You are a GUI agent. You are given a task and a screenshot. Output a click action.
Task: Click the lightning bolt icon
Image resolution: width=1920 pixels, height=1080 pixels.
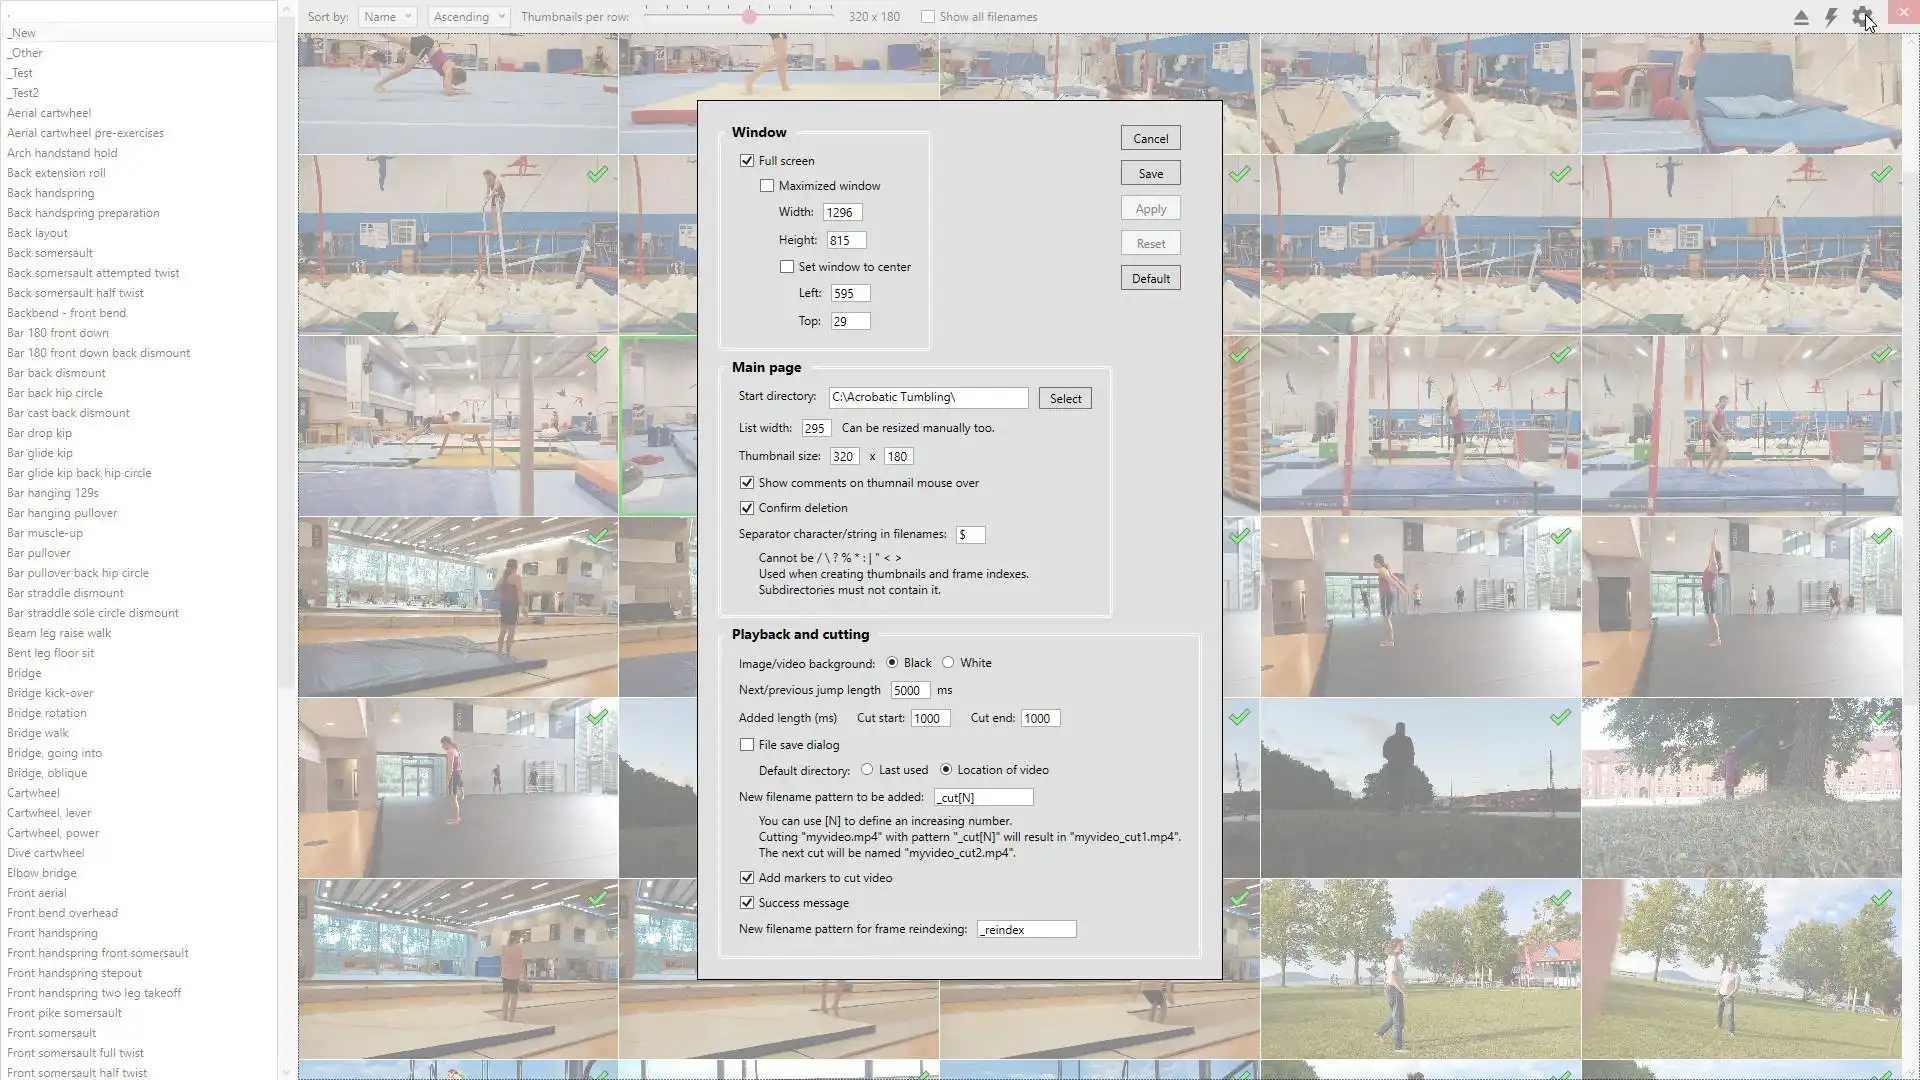(1831, 17)
